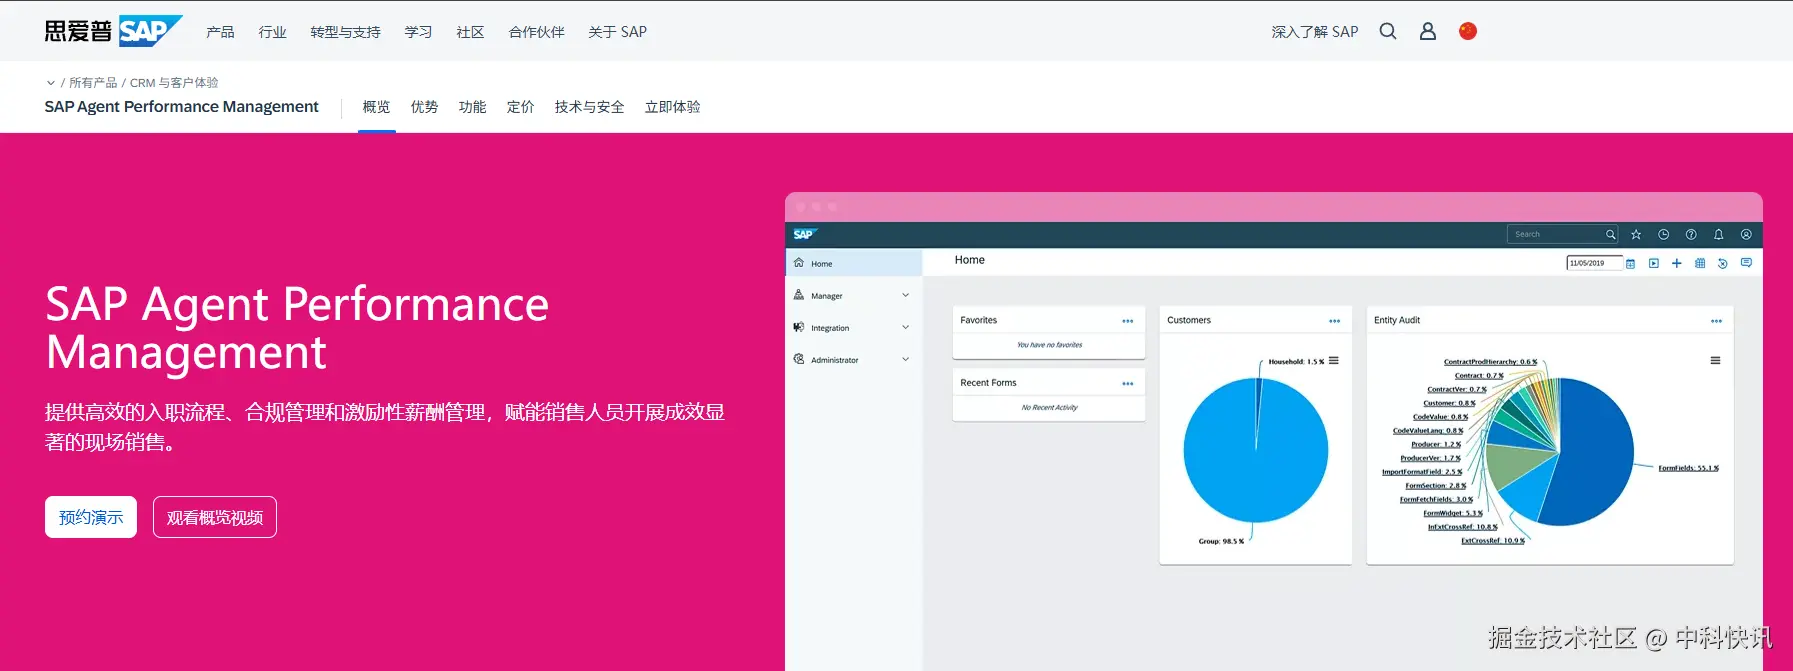The height and width of the screenshot is (671, 1793).
Task: Expand the breadcrumb chevron dropdown
Action: (51, 83)
